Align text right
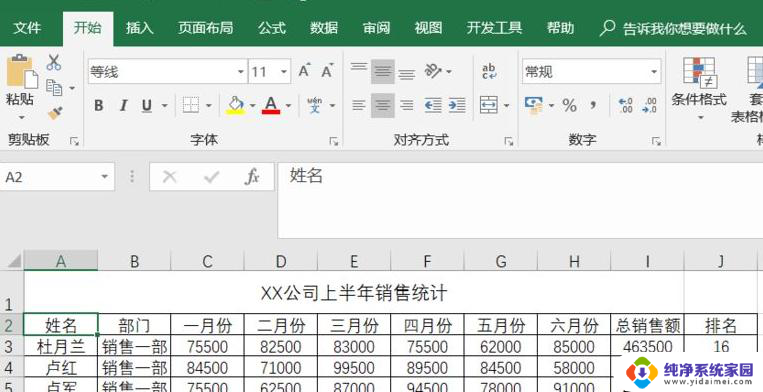Viewport: 763px width, 392px height. pyautogui.click(x=407, y=105)
